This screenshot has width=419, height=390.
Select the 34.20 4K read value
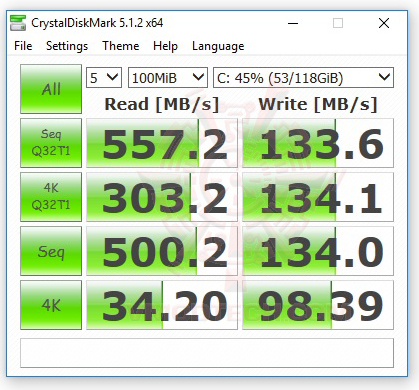click(x=162, y=305)
